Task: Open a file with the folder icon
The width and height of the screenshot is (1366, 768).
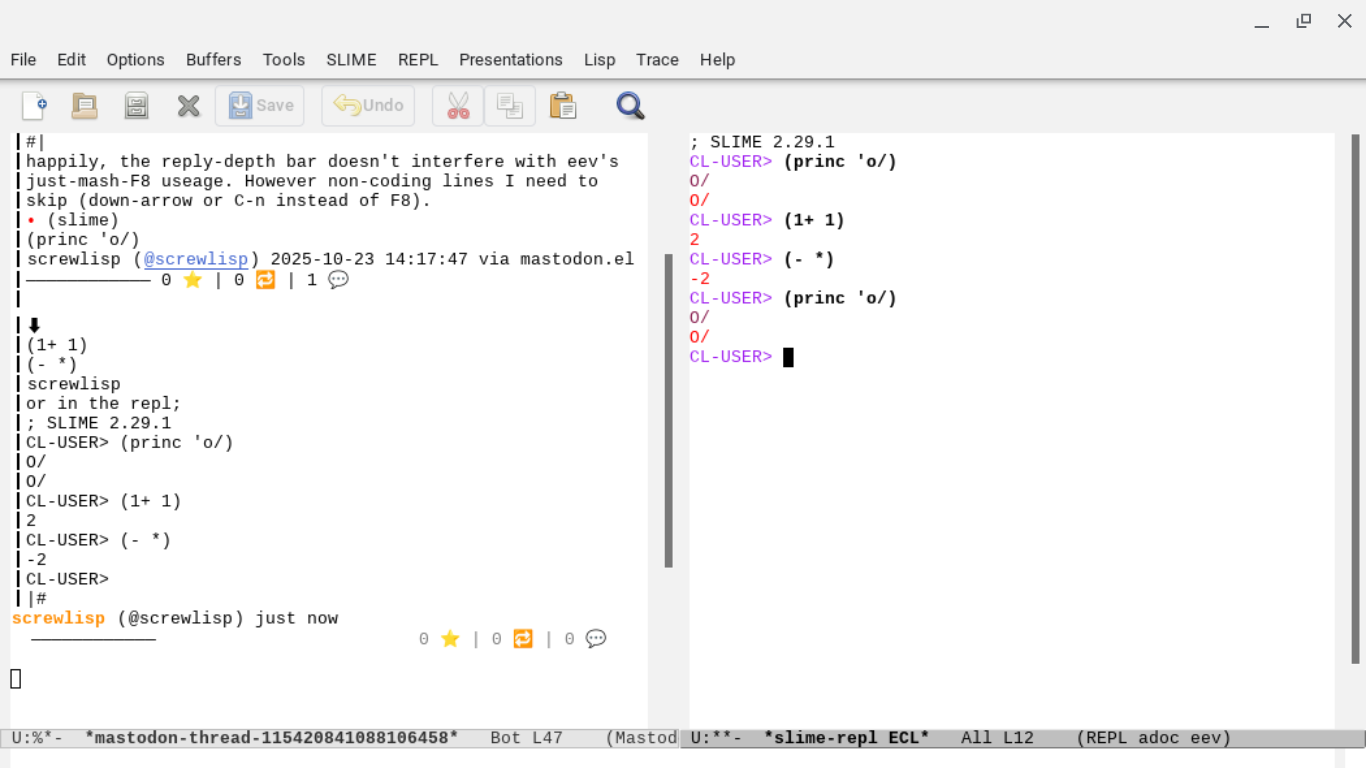Action: click(x=85, y=106)
